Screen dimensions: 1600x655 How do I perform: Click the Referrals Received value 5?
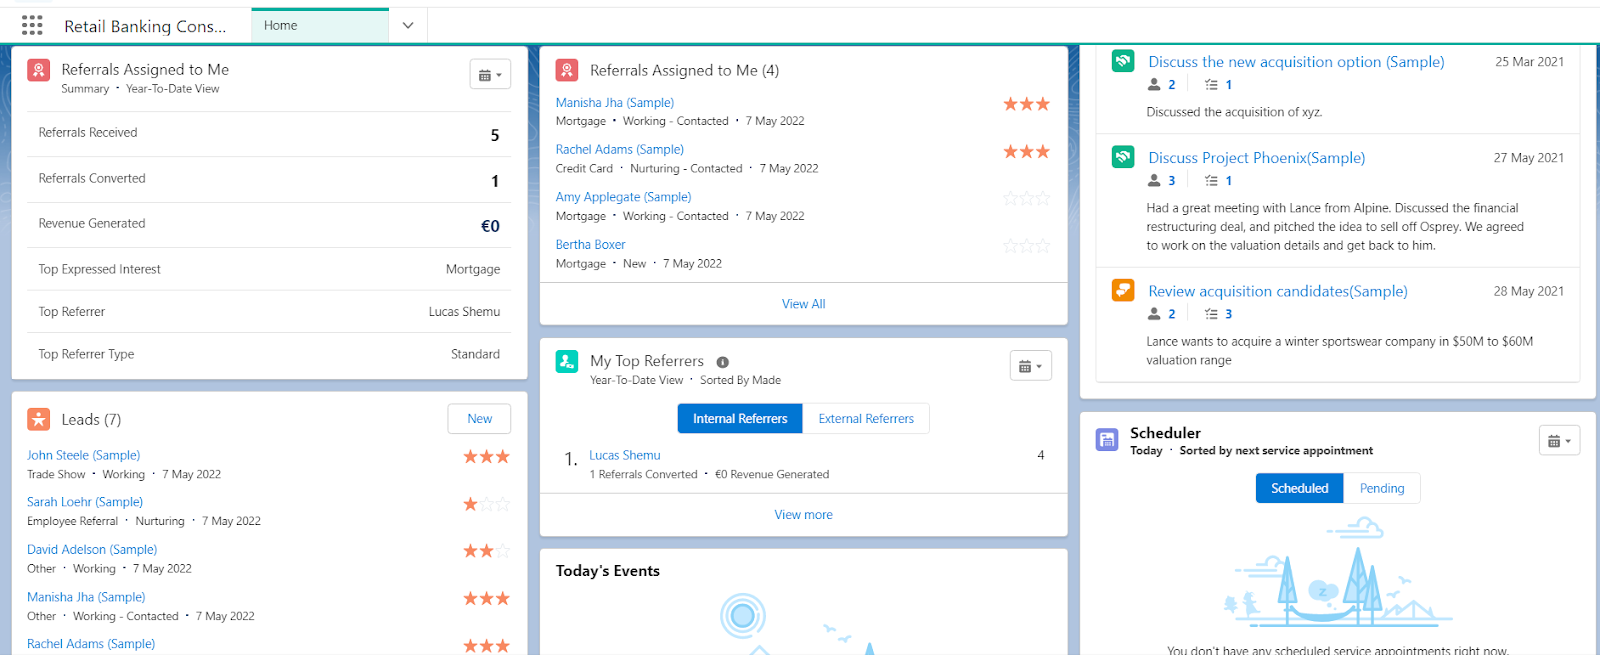[x=495, y=135]
